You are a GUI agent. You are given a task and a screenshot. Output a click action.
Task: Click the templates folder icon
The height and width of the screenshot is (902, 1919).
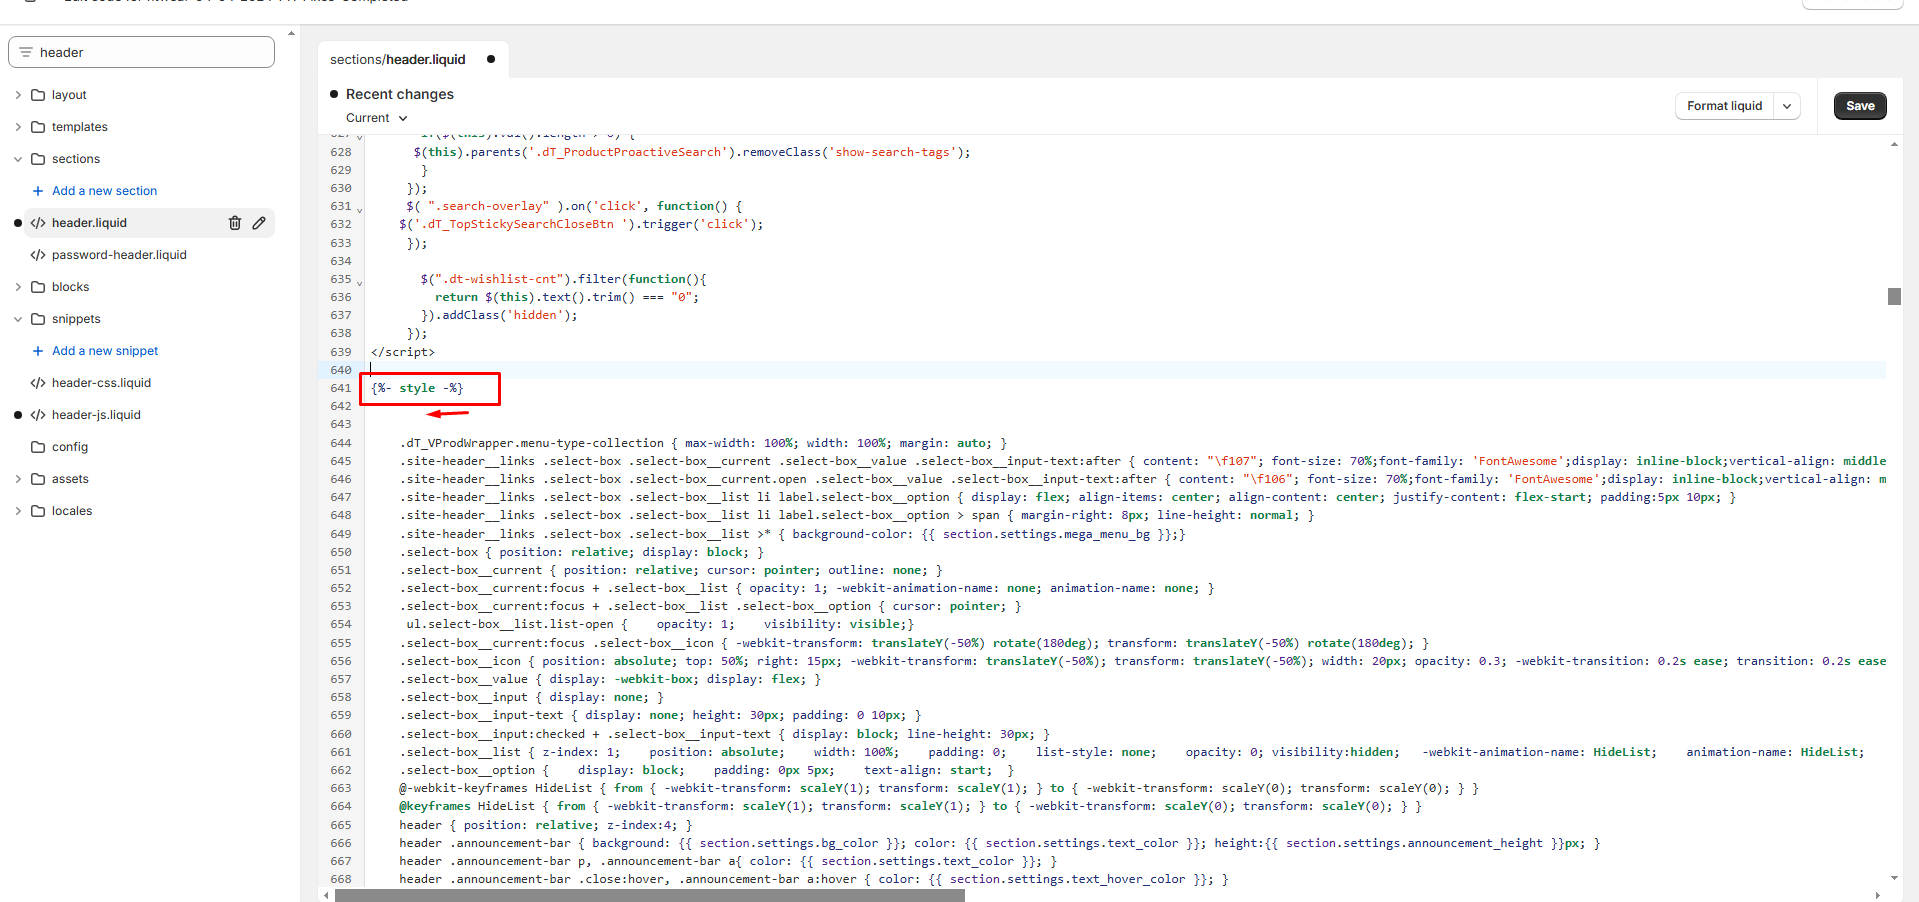(38, 127)
